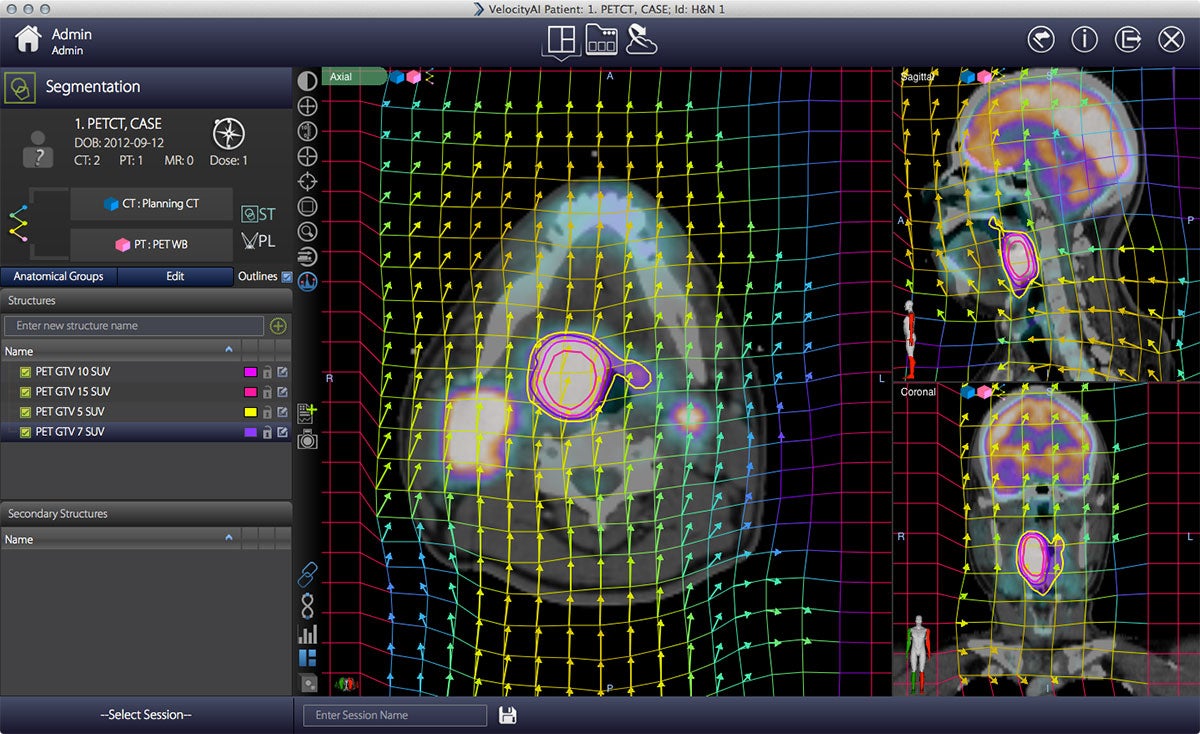This screenshot has width=1200, height=734.
Task: Select PT : PET WB volume
Action: point(151,243)
